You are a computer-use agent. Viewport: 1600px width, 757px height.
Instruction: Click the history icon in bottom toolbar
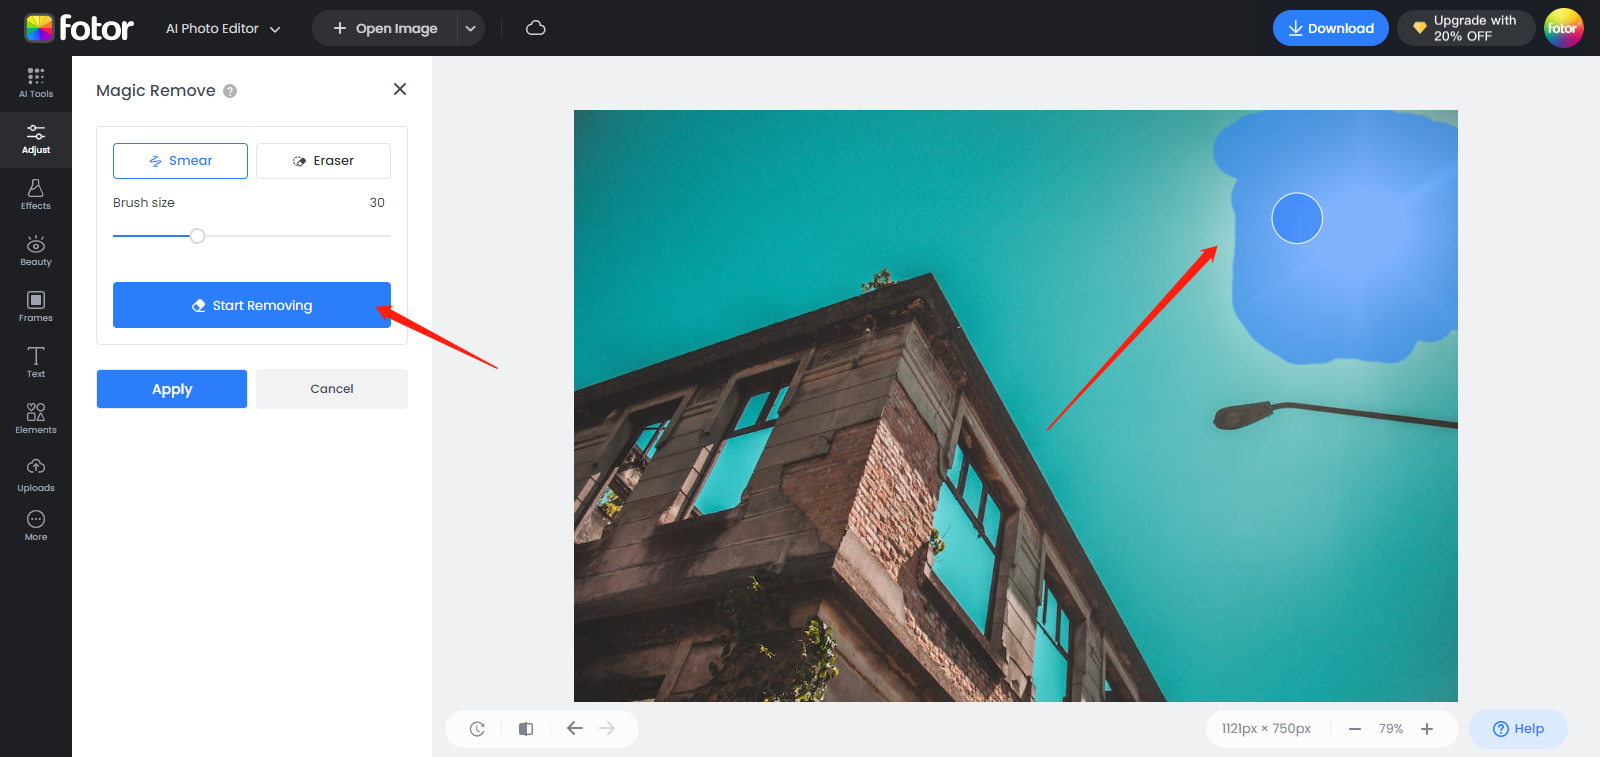pos(477,729)
